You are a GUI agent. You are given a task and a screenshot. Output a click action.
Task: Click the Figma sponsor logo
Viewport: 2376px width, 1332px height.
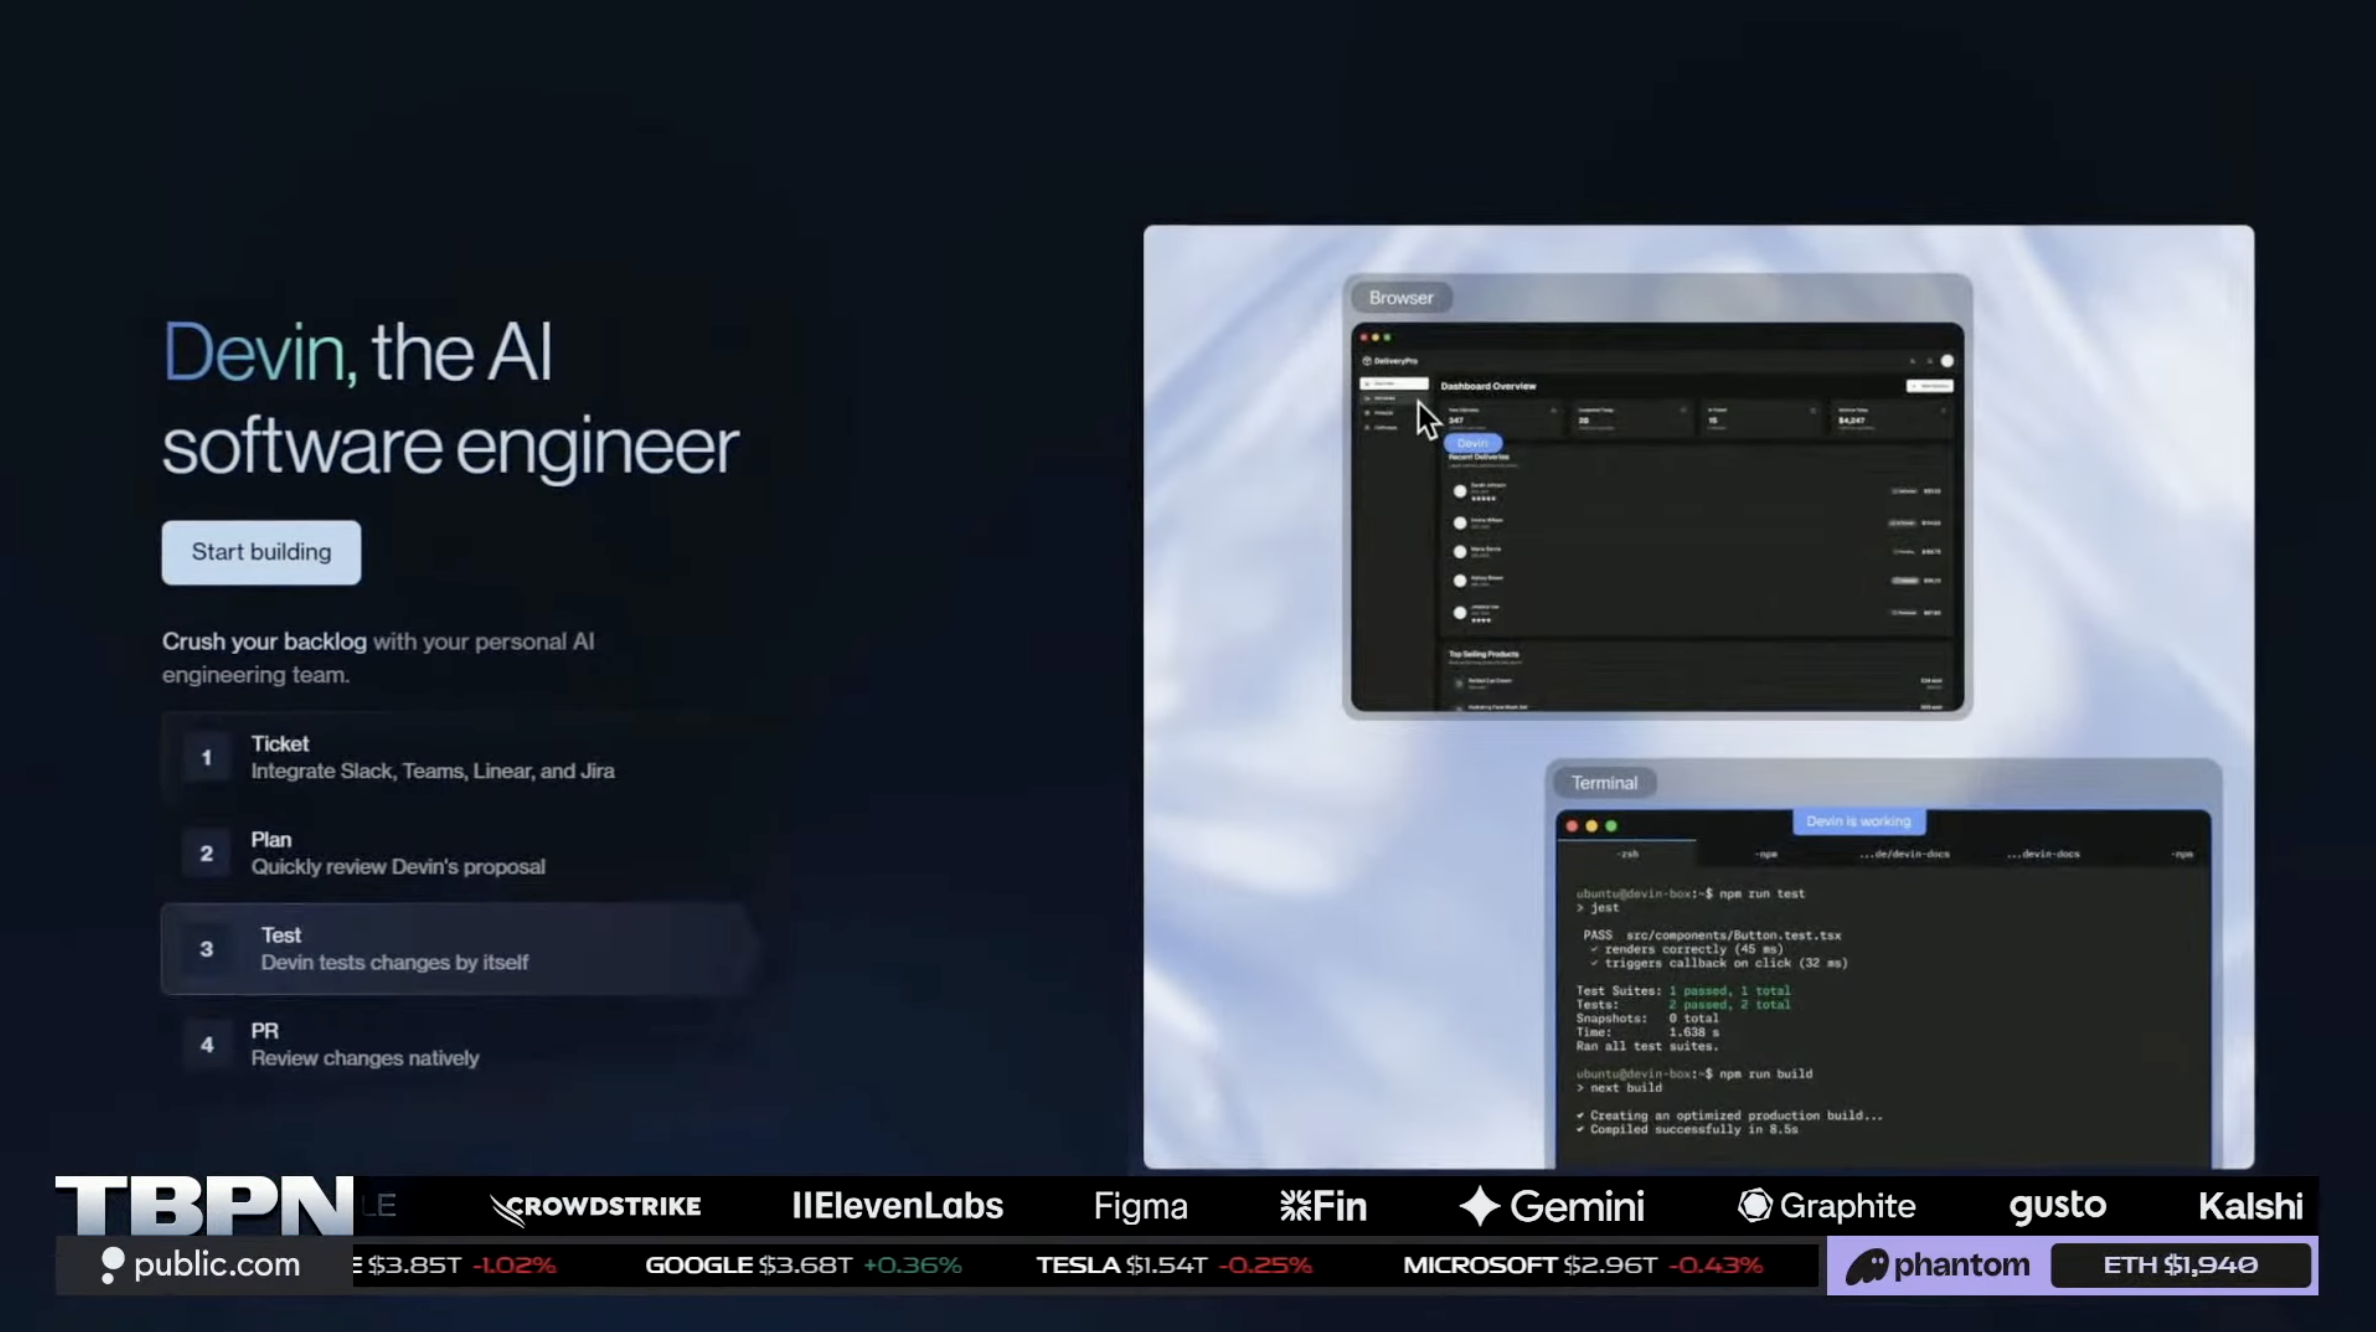1140,1207
